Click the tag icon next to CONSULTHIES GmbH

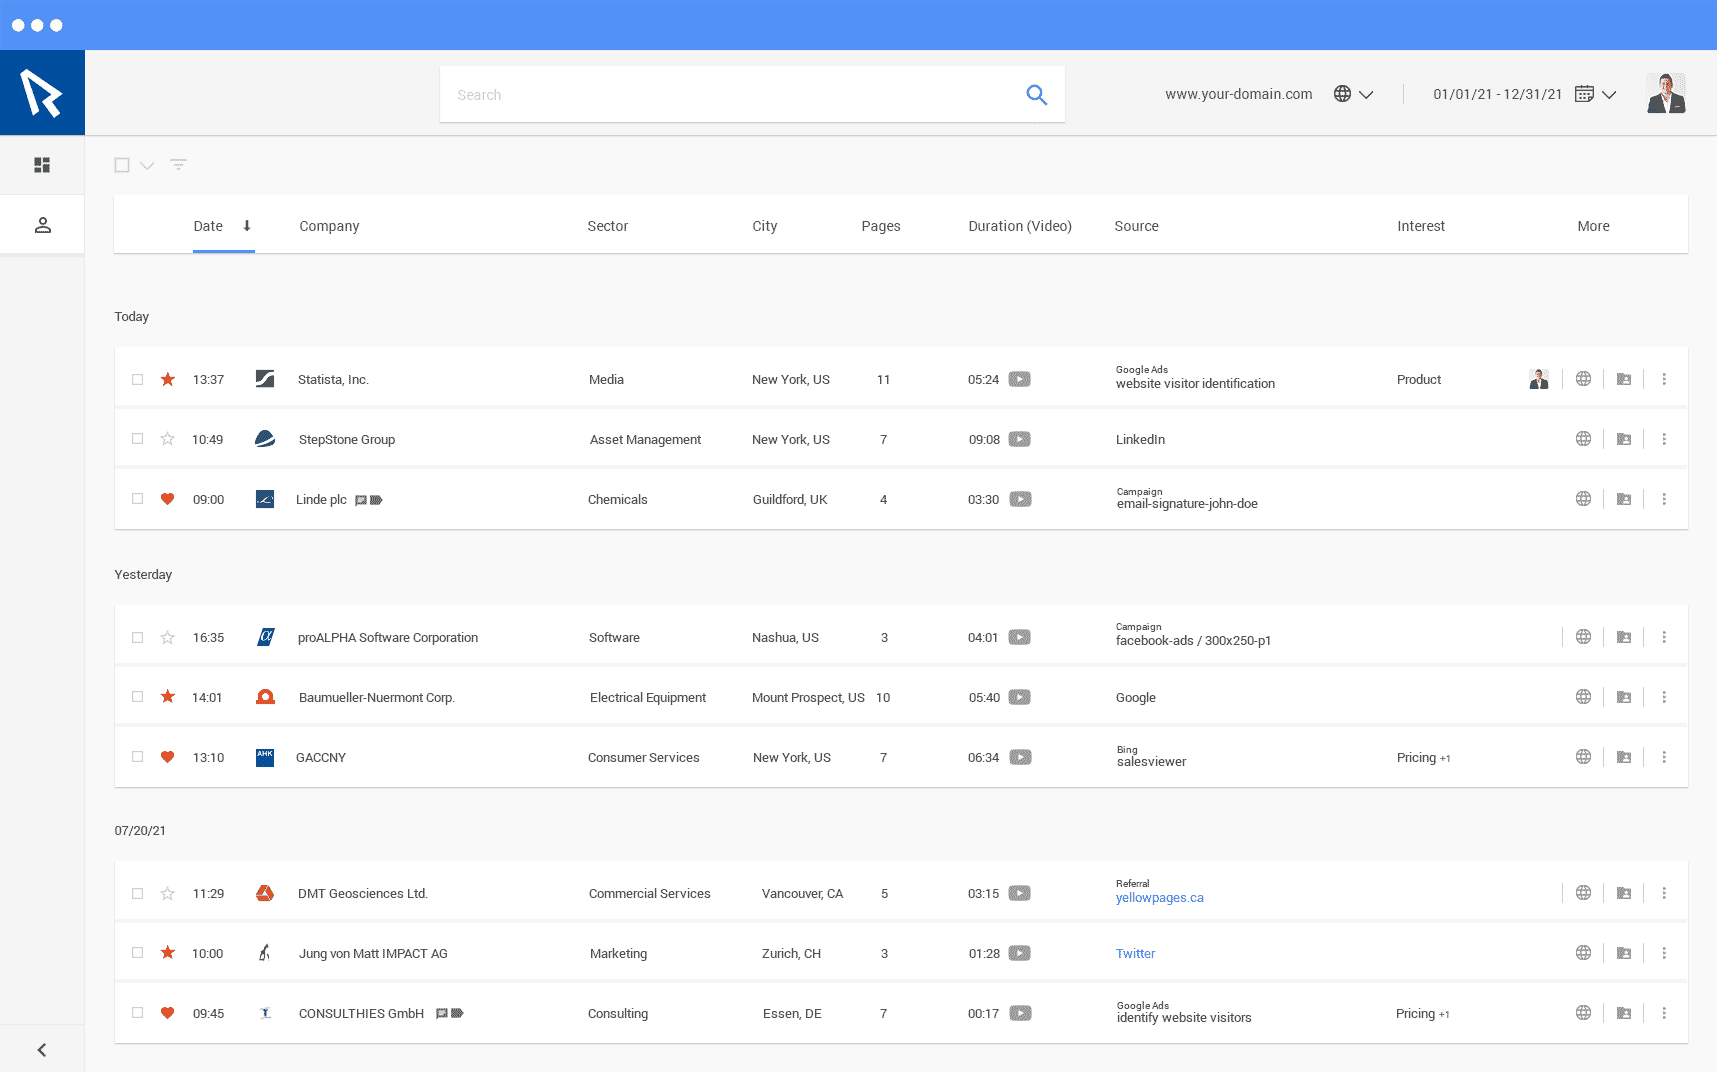[457, 1013]
